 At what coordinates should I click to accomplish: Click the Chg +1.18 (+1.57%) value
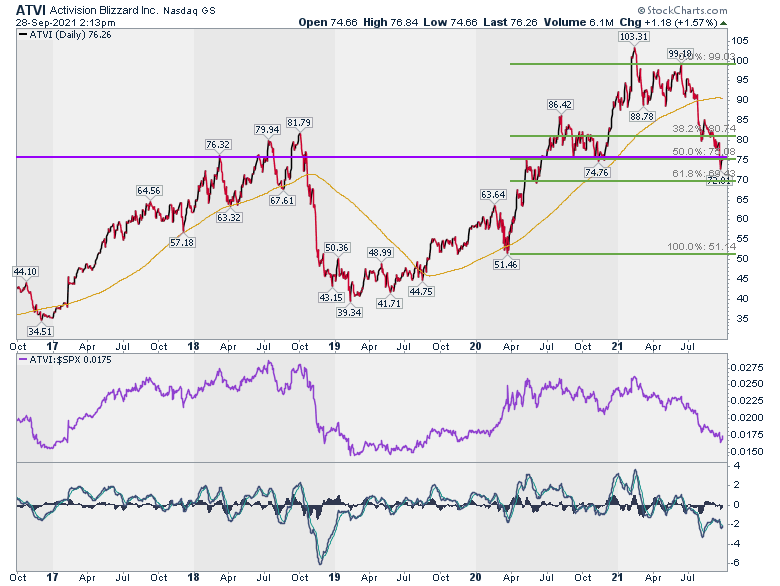668,22
